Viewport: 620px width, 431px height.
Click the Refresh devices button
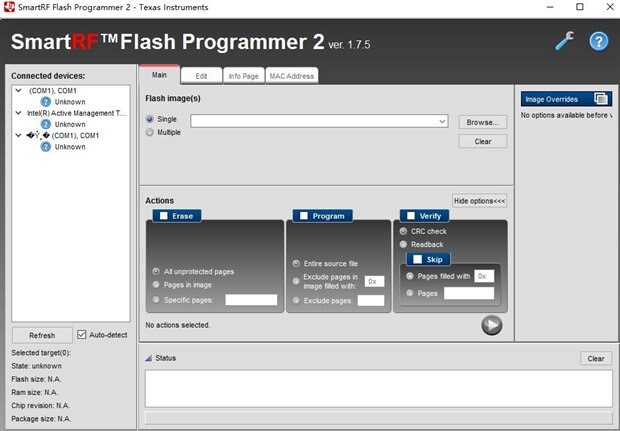[x=42, y=335]
